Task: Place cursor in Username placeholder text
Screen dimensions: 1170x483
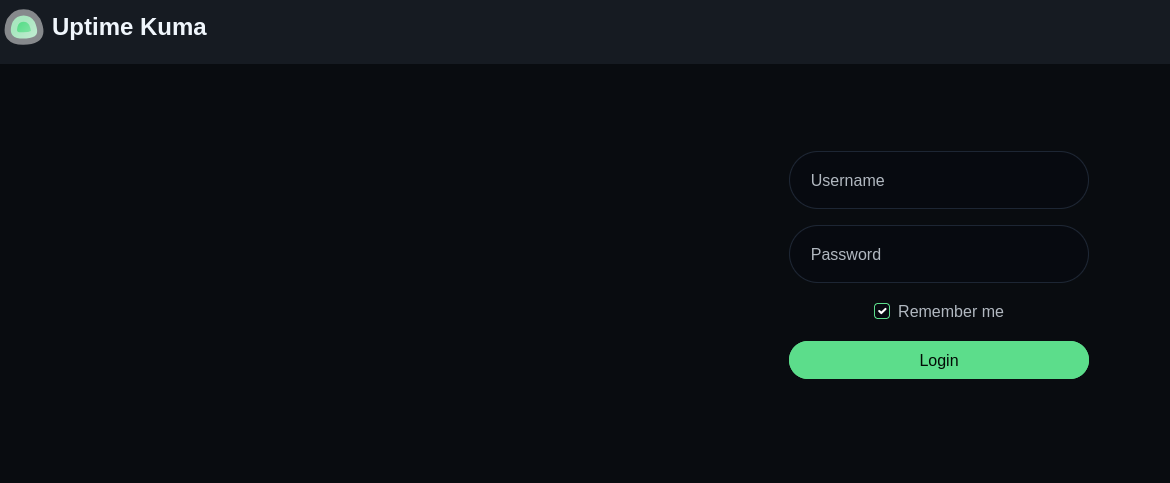Action: 847,181
